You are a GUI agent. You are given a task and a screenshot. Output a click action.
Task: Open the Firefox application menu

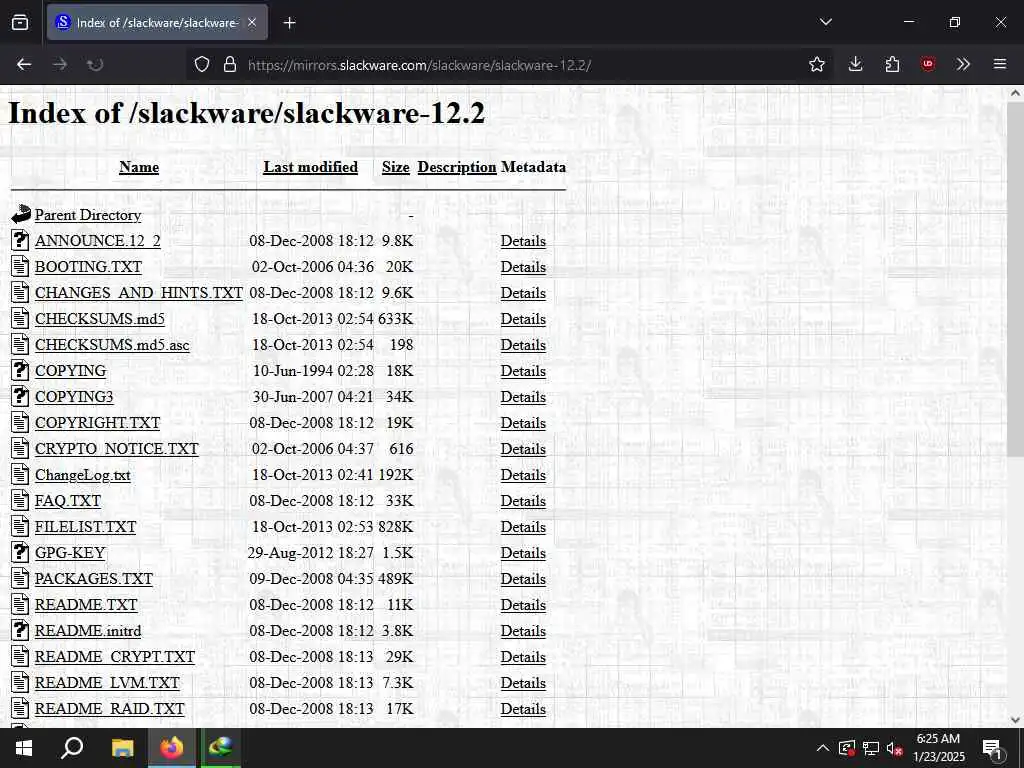coord(1000,64)
